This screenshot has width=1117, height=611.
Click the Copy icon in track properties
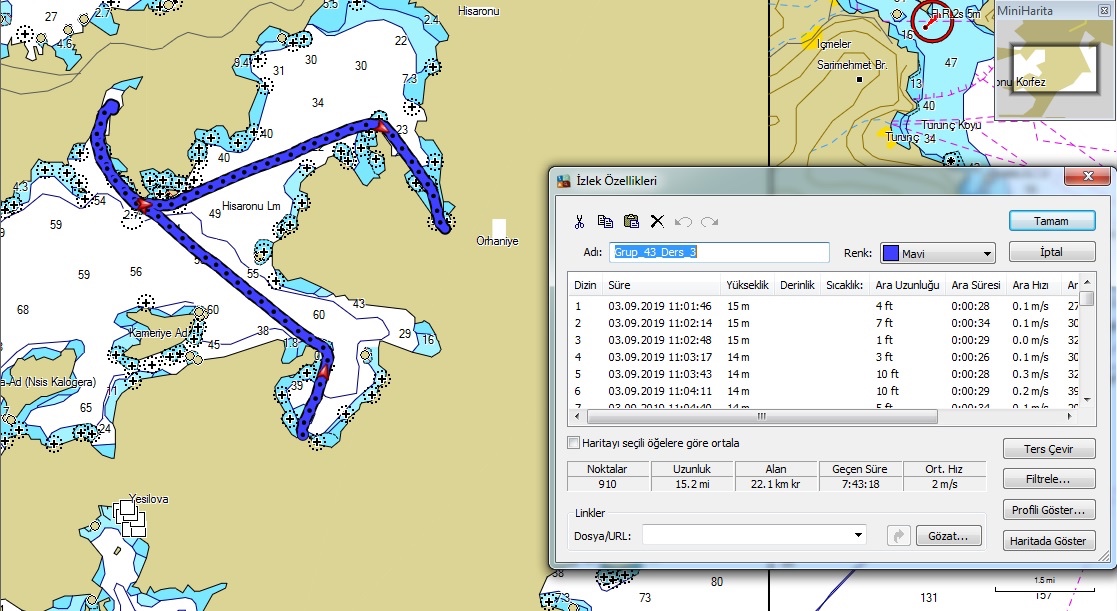606,221
